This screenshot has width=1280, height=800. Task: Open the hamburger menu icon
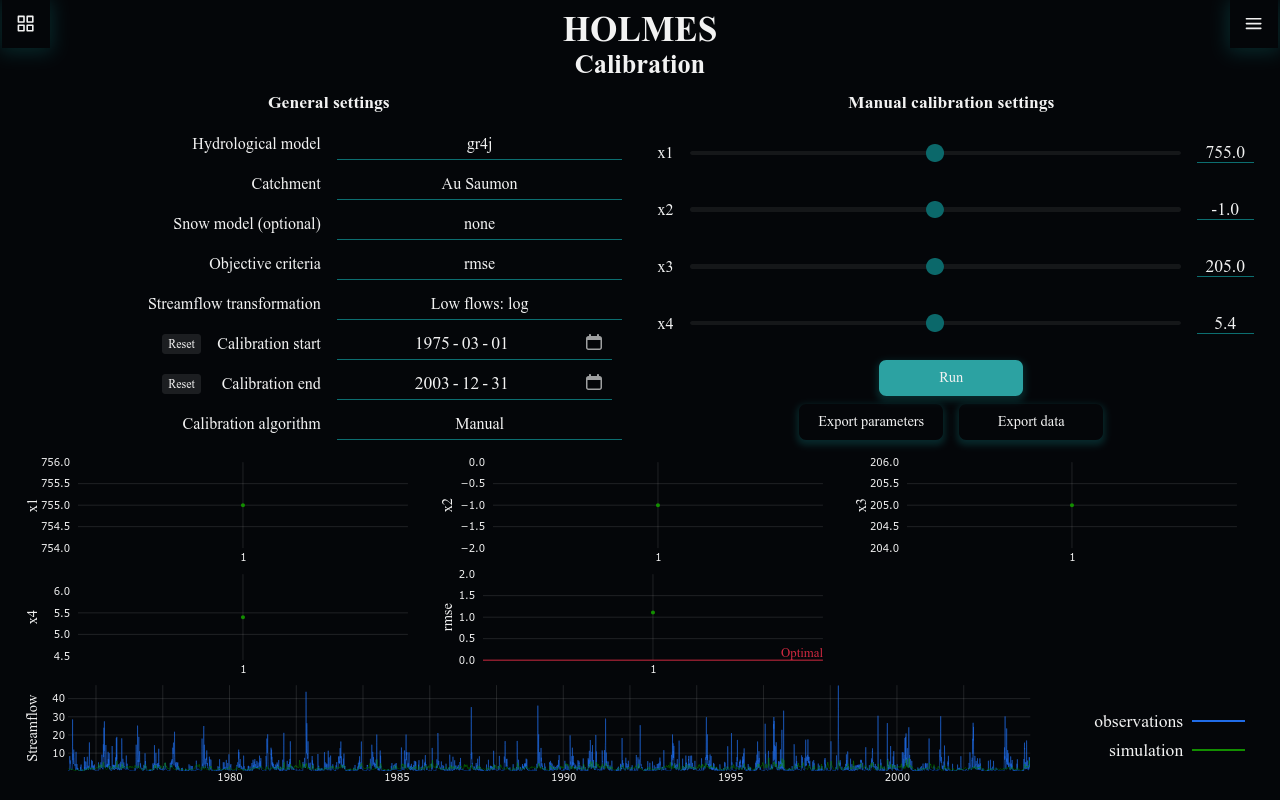[1253, 24]
